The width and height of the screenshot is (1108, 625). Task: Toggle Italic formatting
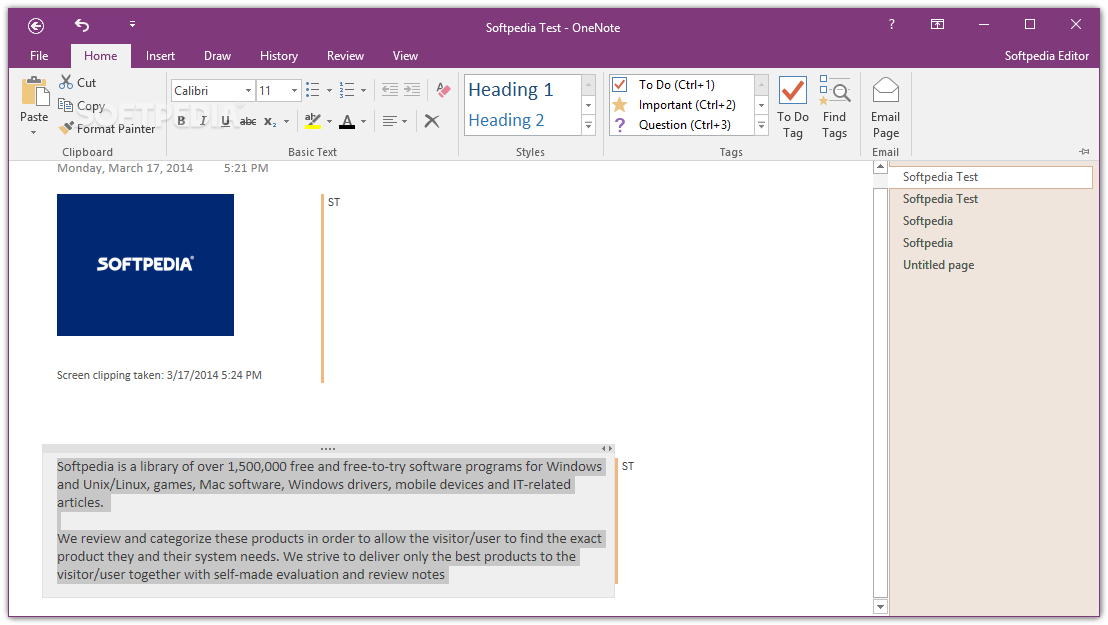click(x=204, y=121)
